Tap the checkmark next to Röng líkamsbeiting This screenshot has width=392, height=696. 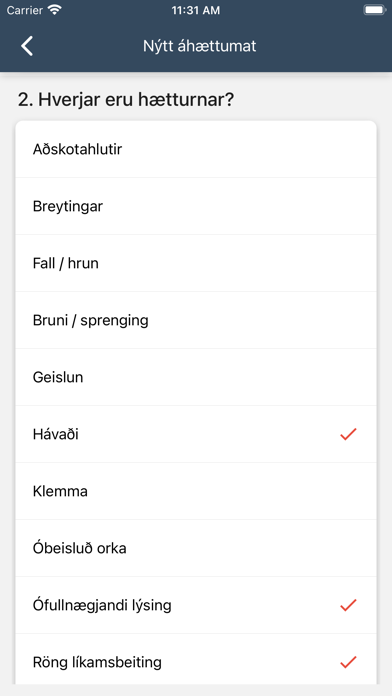click(348, 662)
